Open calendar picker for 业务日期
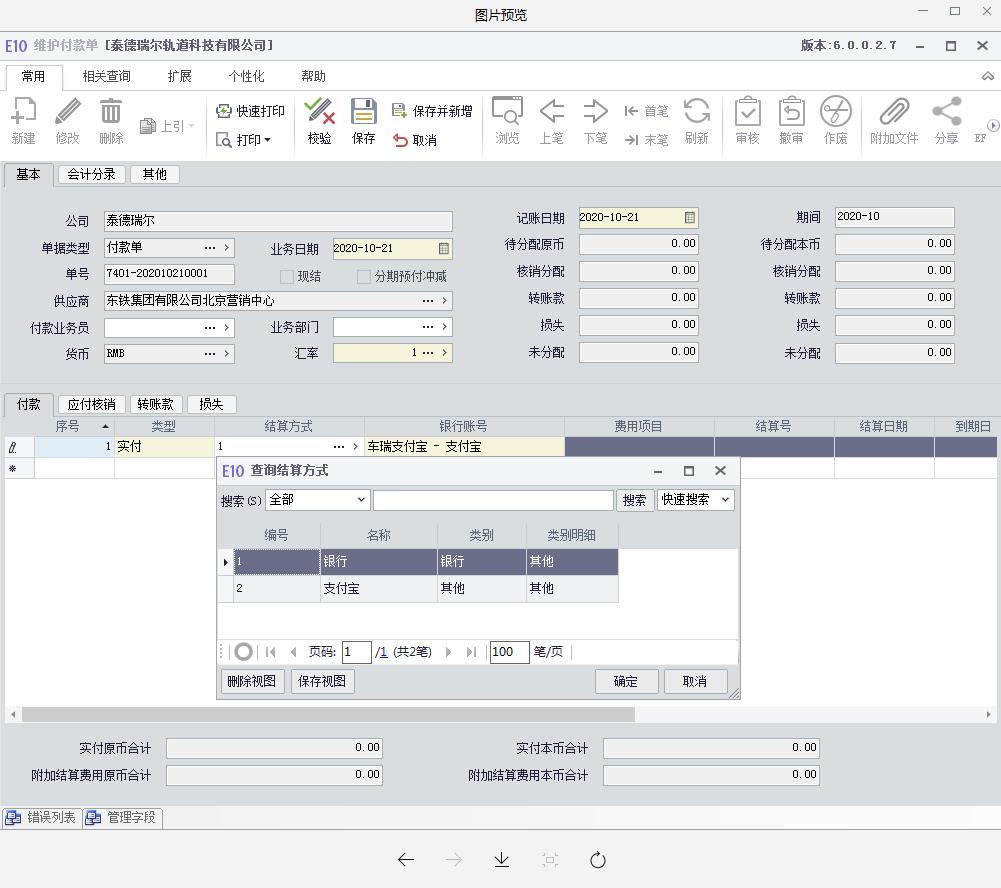Screen dimensions: 1001x888 [x=444, y=248]
